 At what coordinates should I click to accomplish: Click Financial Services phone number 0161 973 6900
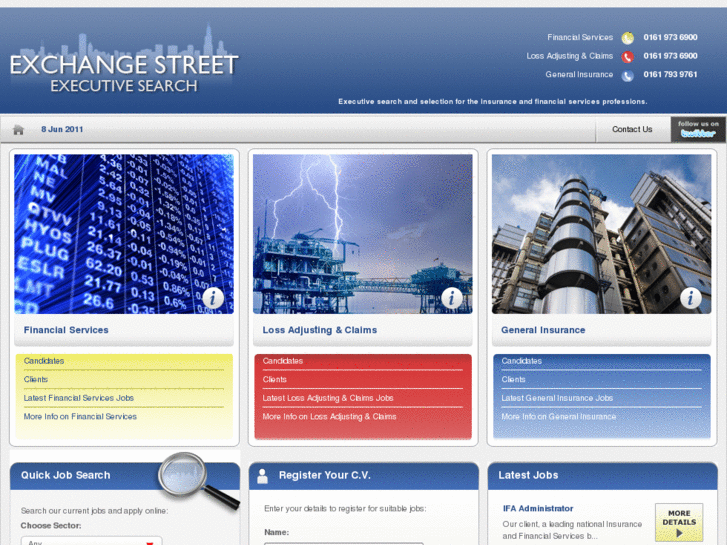[670, 37]
